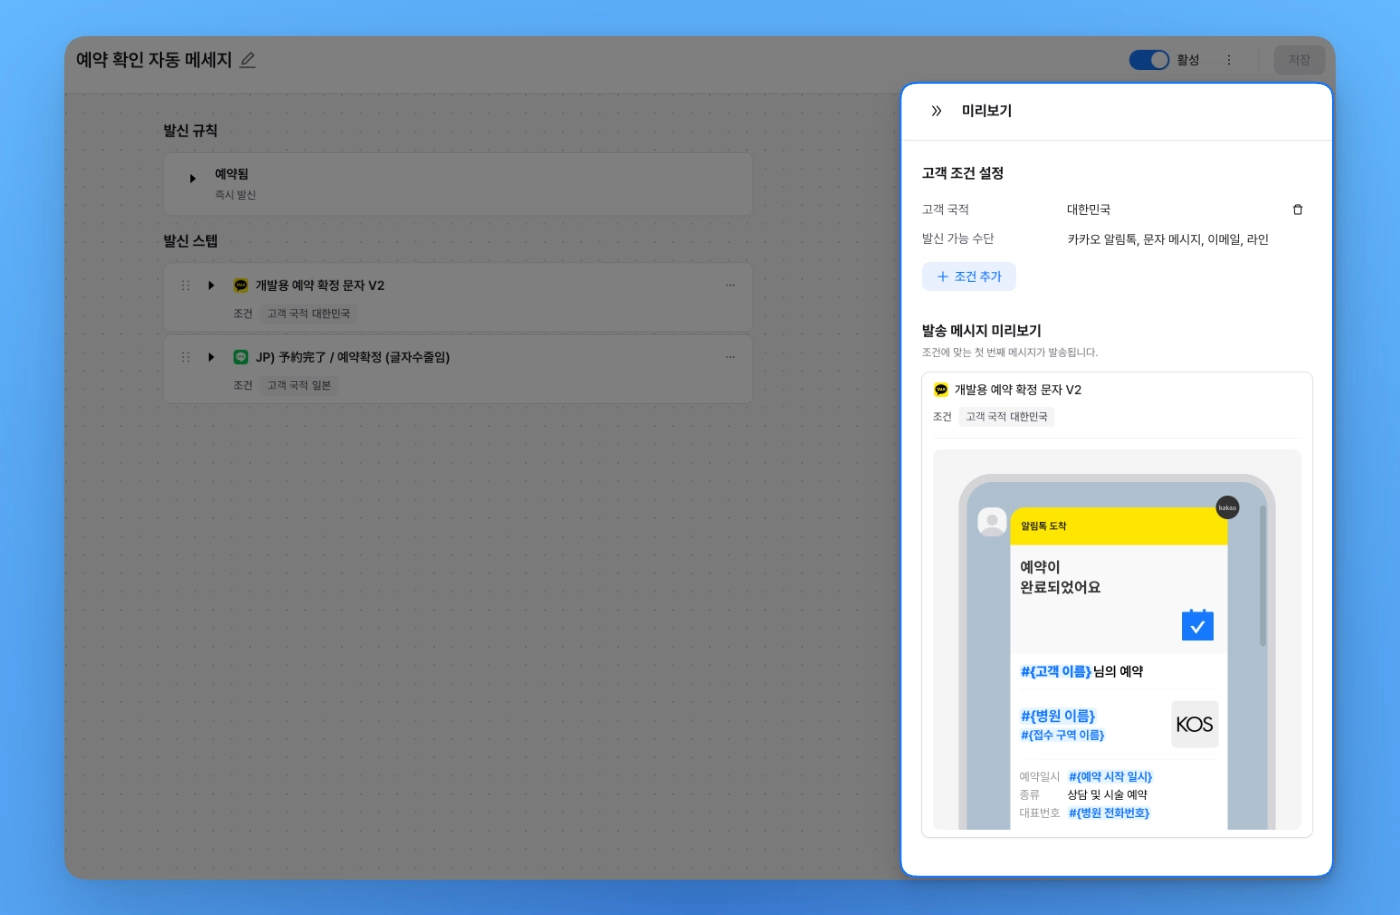Open the more options of the JP) 予約完了 step
The height and width of the screenshot is (915, 1400).
[730, 357]
